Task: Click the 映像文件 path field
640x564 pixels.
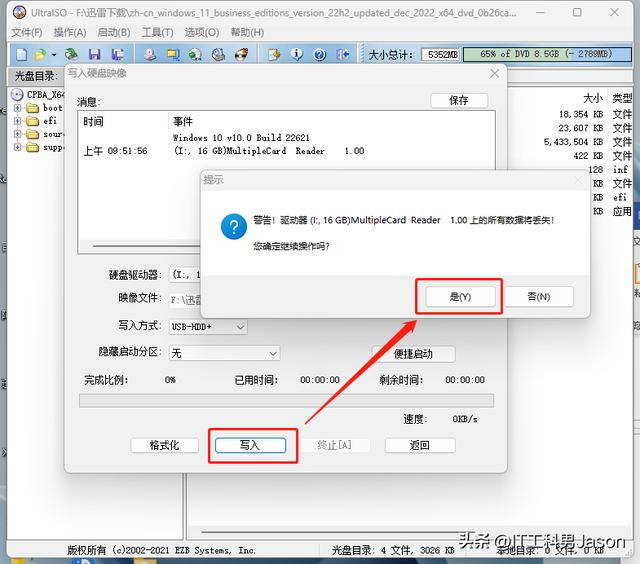Action: [x=186, y=300]
